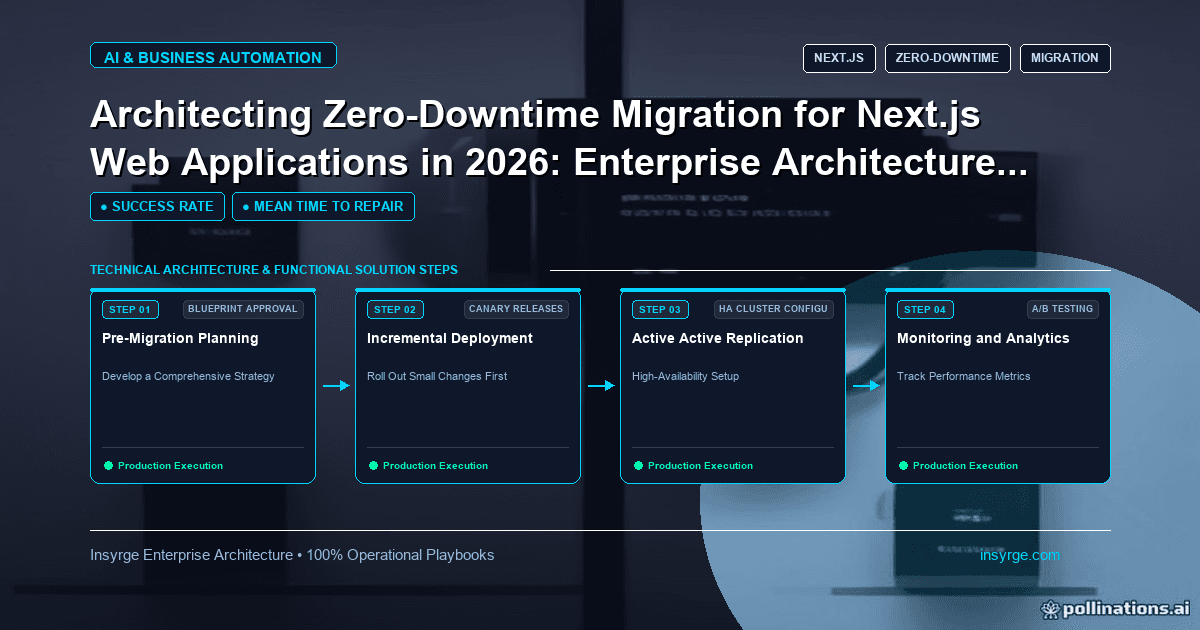Click green status dot in Pre-Migration Planning card
This screenshot has height=630, width=1200.
tap(108, 466)
